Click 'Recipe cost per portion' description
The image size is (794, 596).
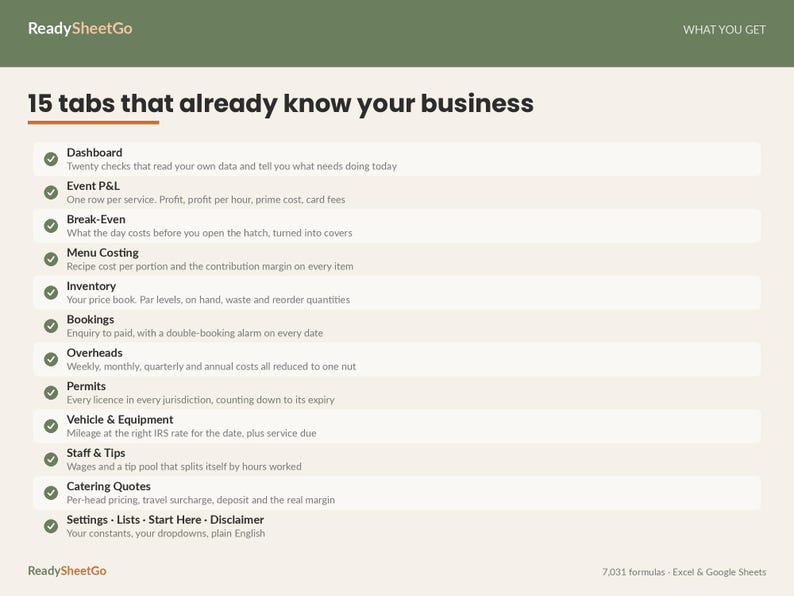(210, 266)
